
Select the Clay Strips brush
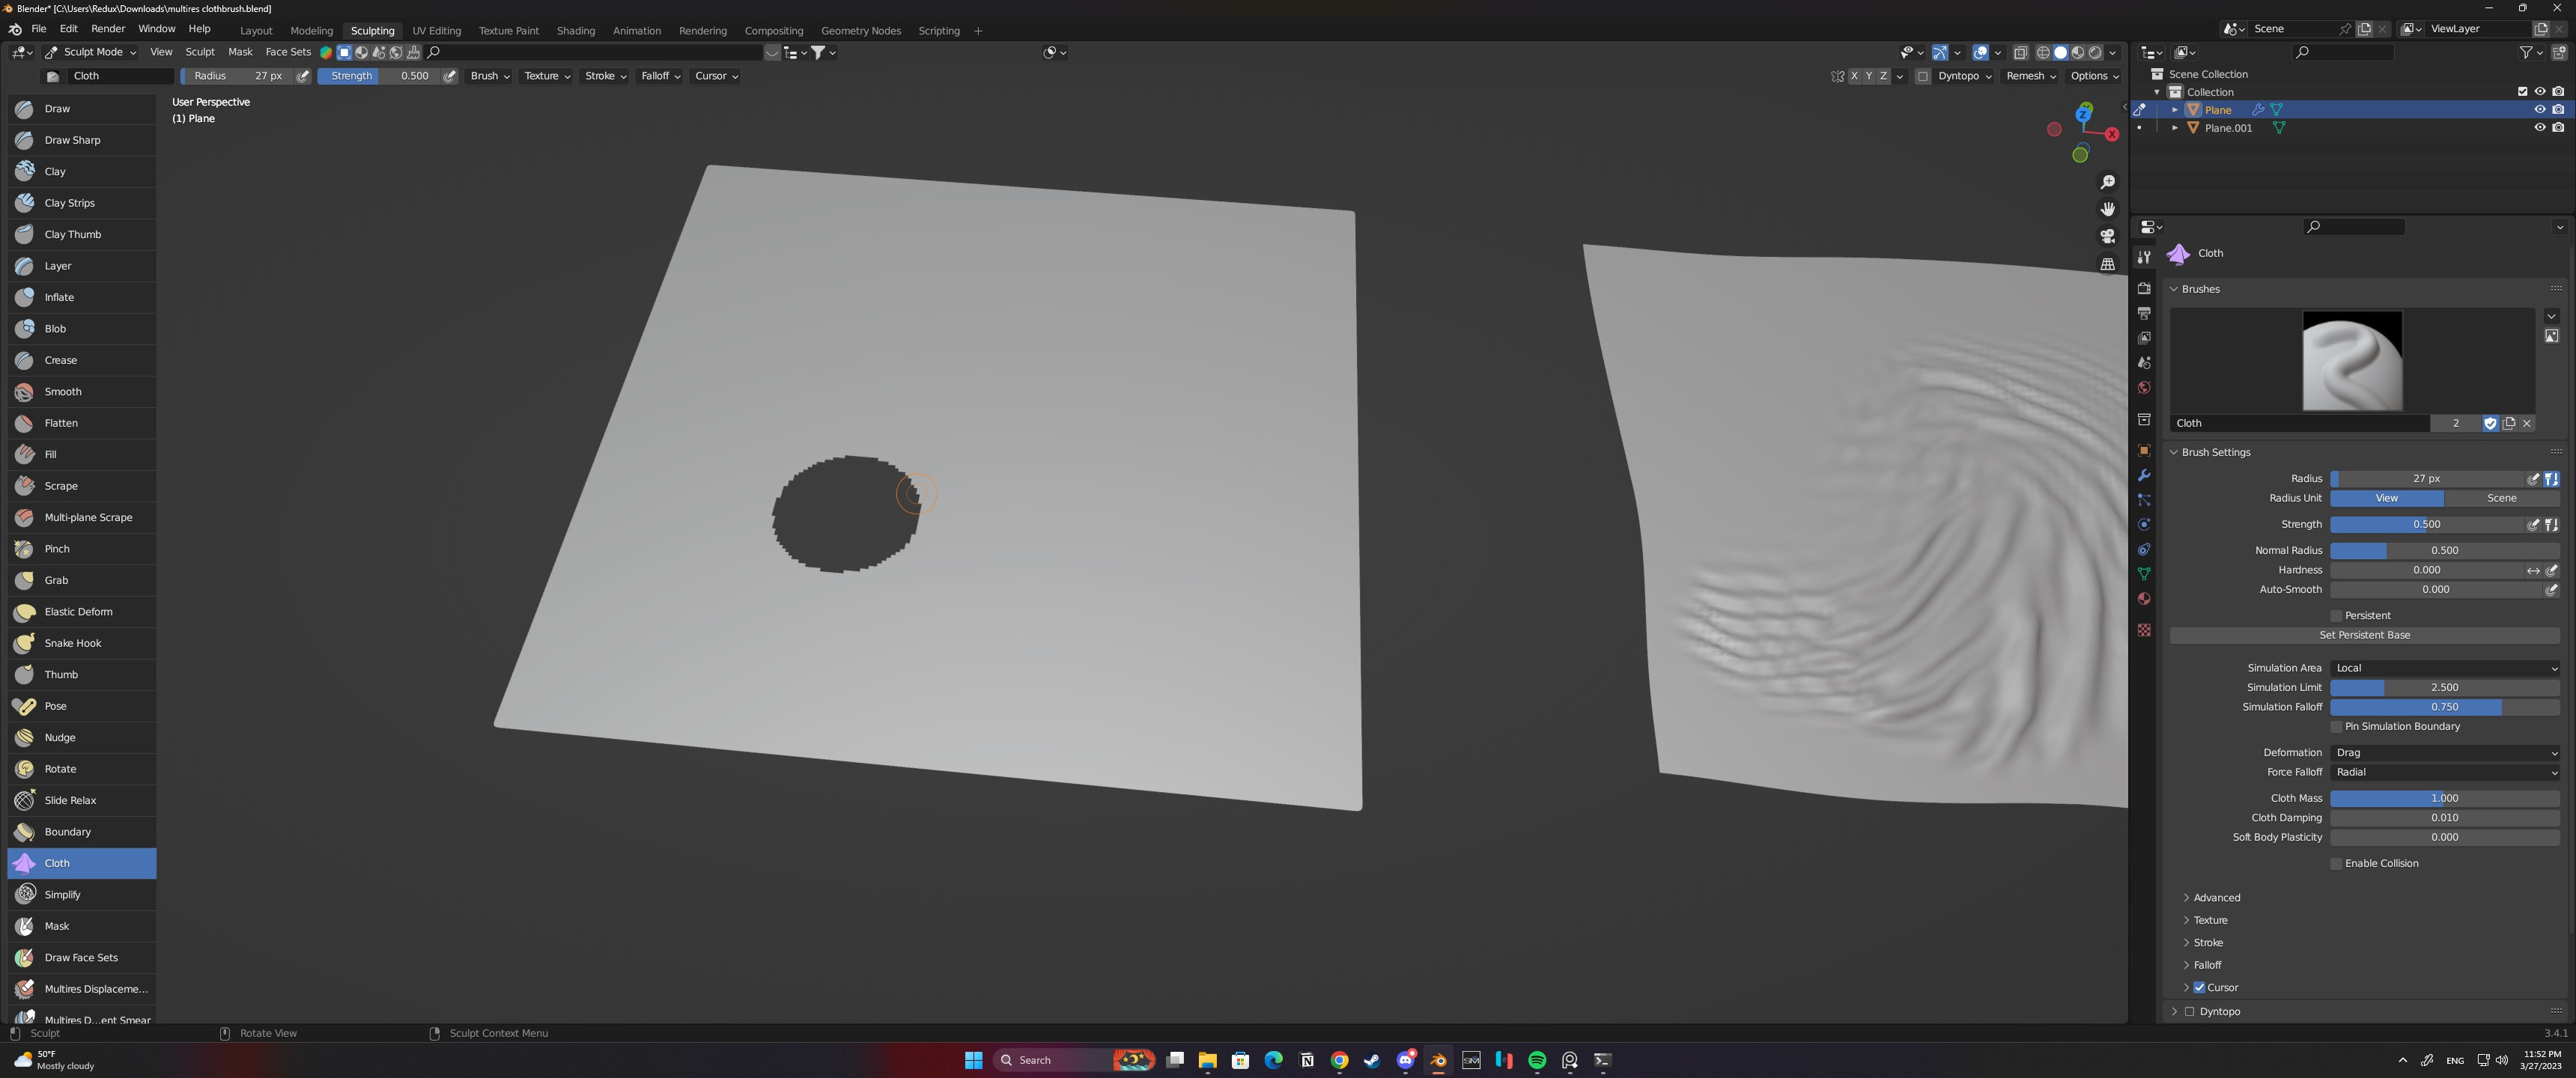click(82, 203)
